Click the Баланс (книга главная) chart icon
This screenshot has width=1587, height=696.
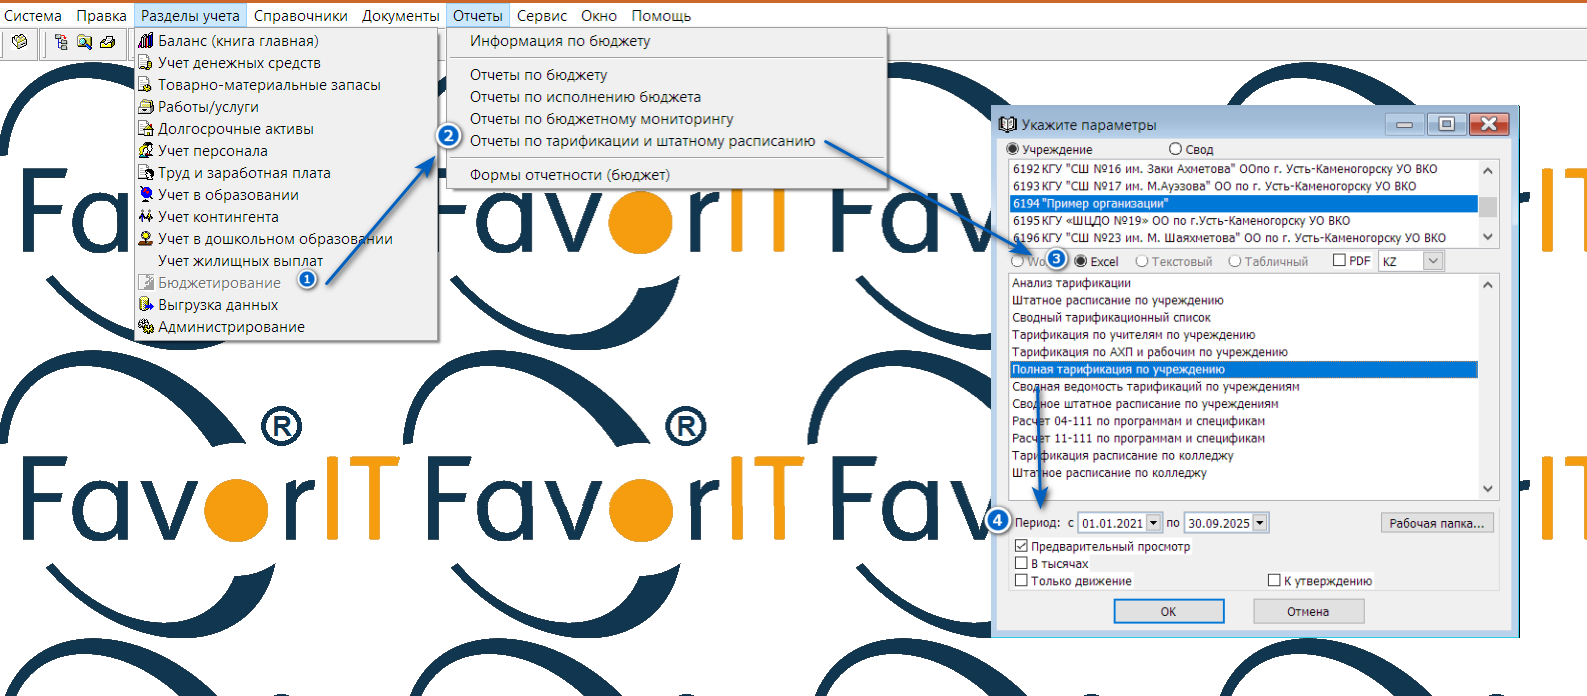click(x=146, y=41)
